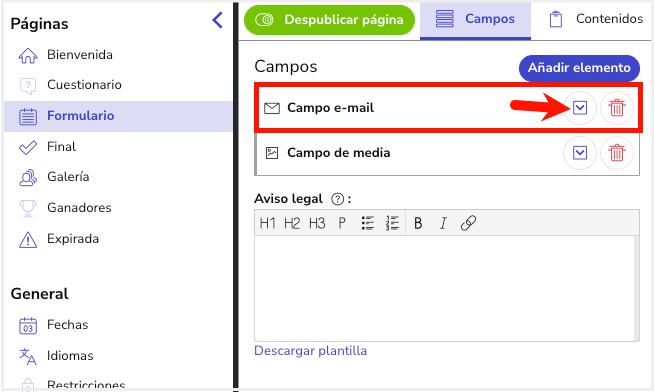
Task: Delete the Campo e-mail field
Action: [616, 108]
